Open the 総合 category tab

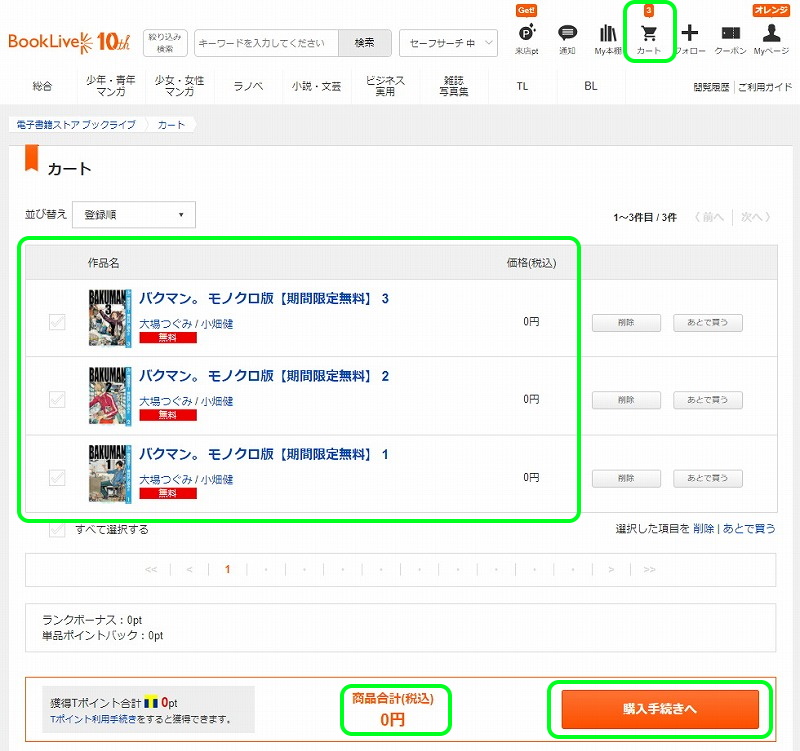(x=42, y=86)
